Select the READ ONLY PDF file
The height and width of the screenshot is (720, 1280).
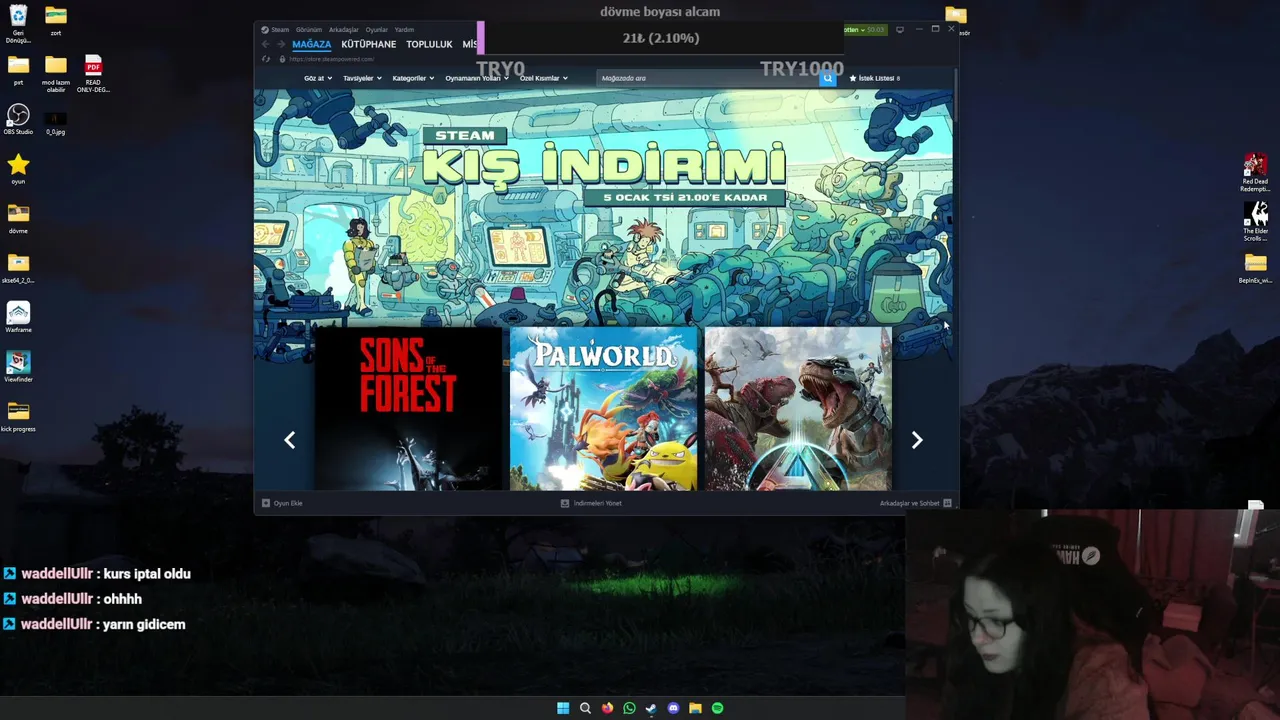click(x=93, y=74)
